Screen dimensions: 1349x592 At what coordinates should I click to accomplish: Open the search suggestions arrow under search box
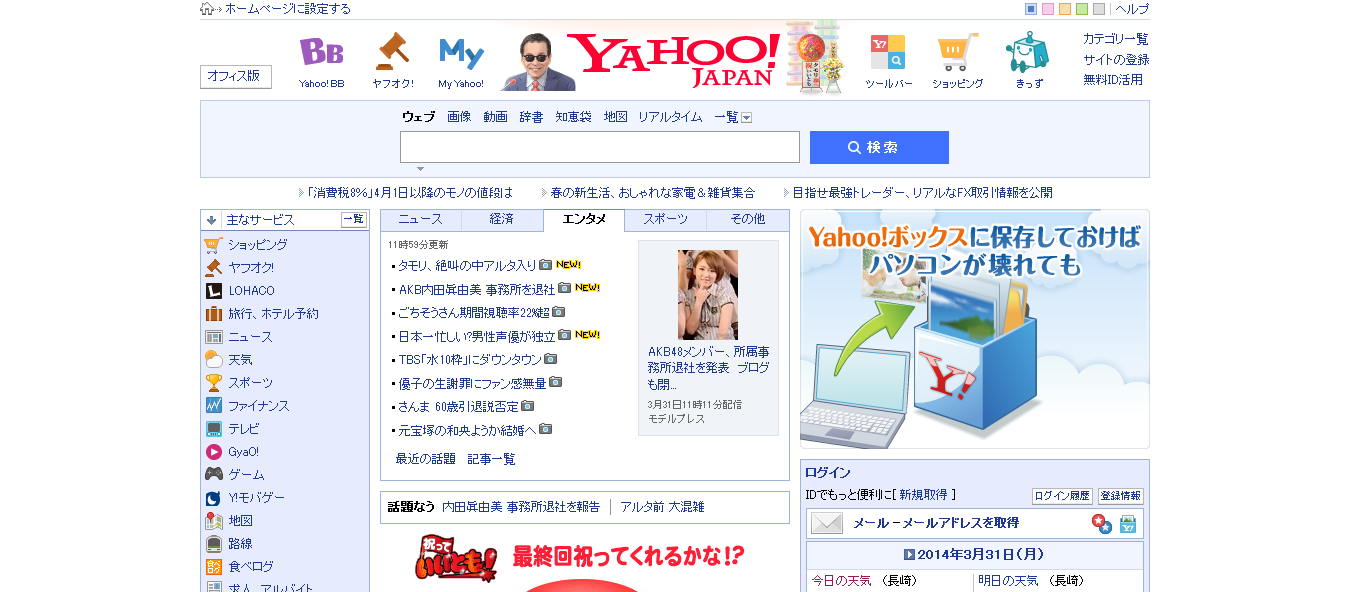click(420, 169)
